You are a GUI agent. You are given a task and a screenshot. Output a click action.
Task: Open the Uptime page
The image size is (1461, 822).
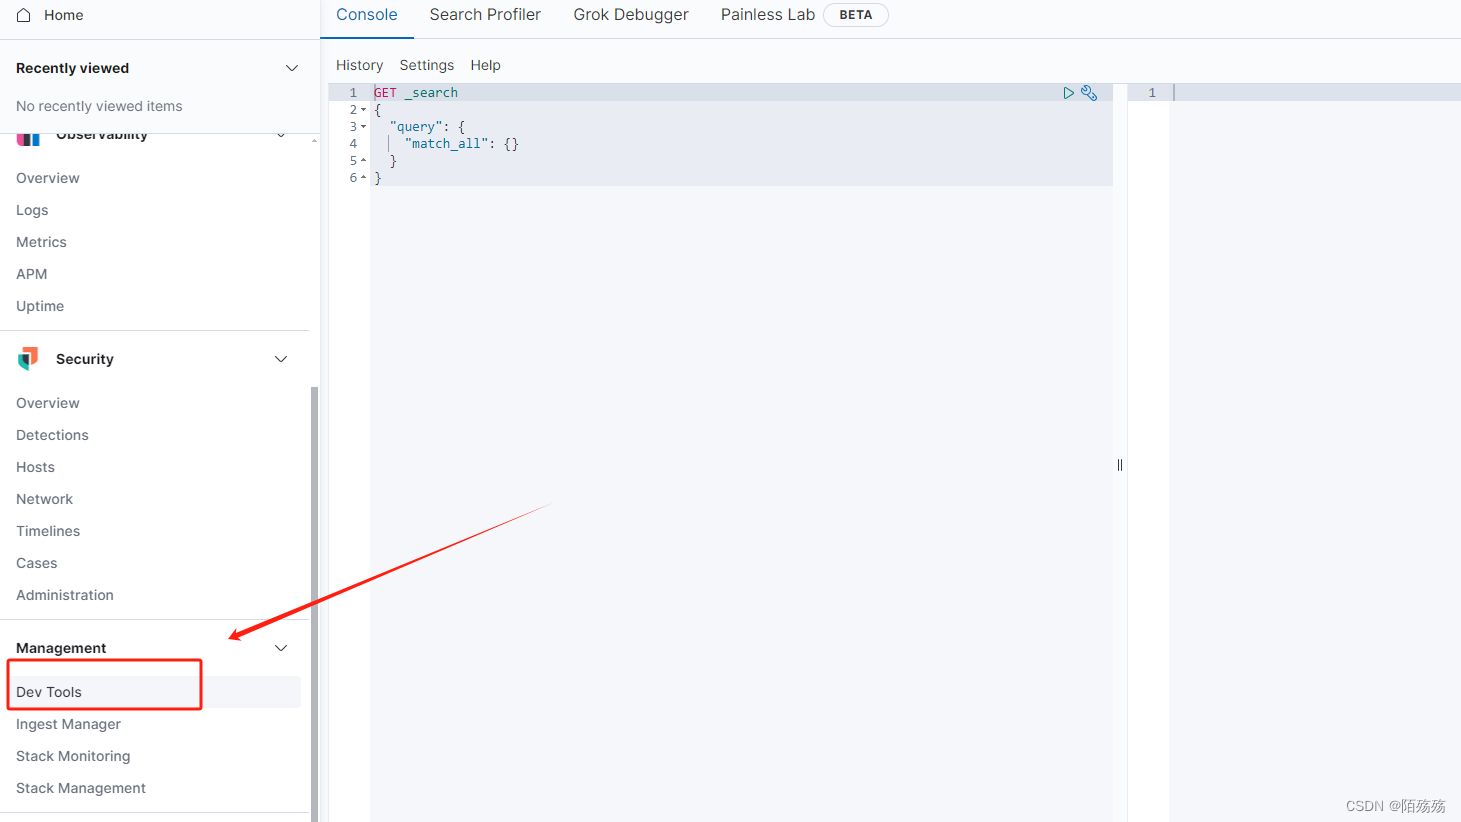coord(40,306)
